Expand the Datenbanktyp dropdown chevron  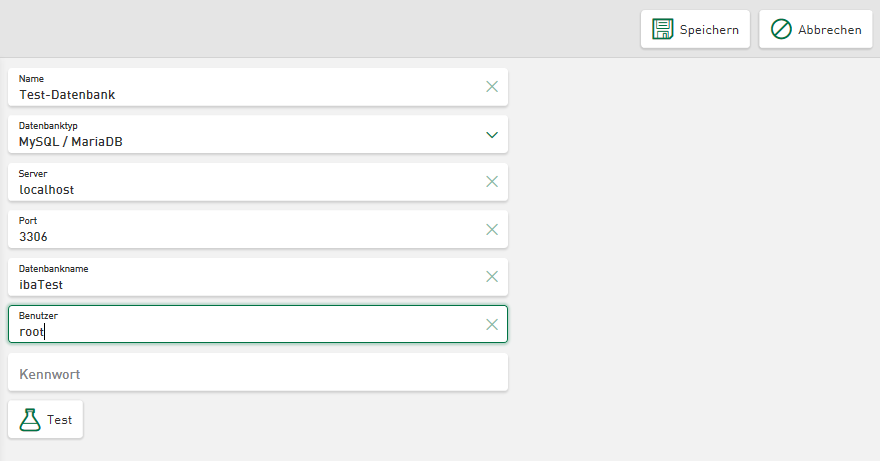[x=491, y=134]
